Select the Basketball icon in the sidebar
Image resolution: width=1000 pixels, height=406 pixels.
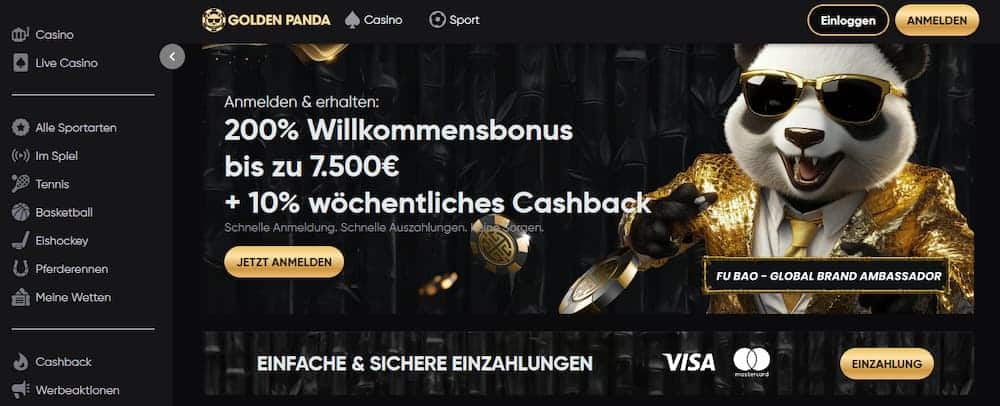[20, 212]
